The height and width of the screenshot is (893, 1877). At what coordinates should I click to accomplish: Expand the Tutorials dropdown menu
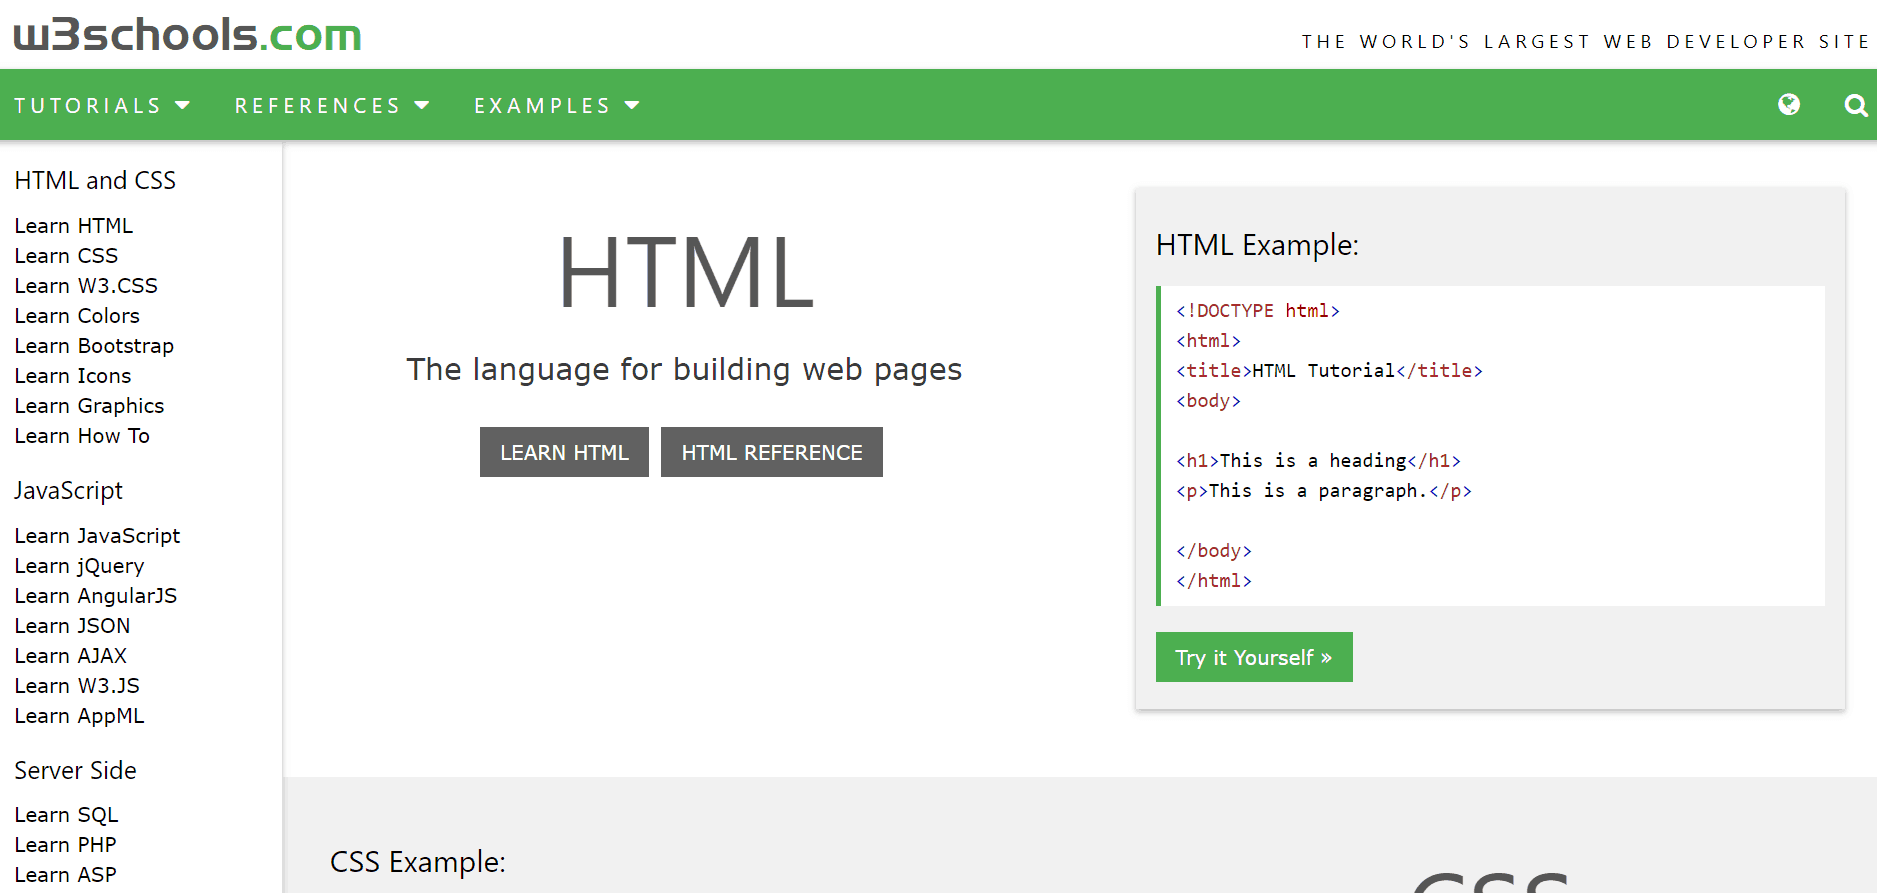(102, 105)
